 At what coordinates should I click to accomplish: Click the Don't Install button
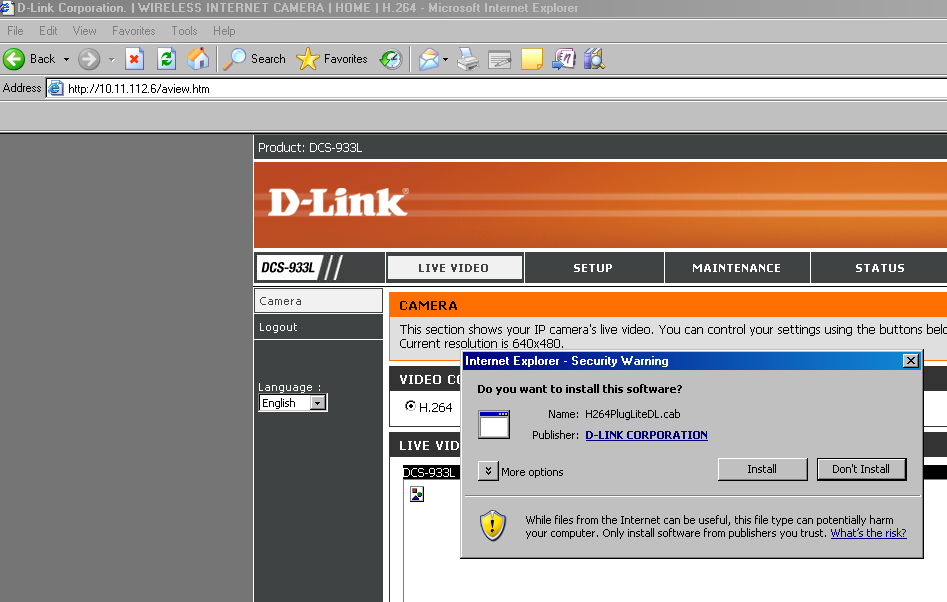pos(860,469)
